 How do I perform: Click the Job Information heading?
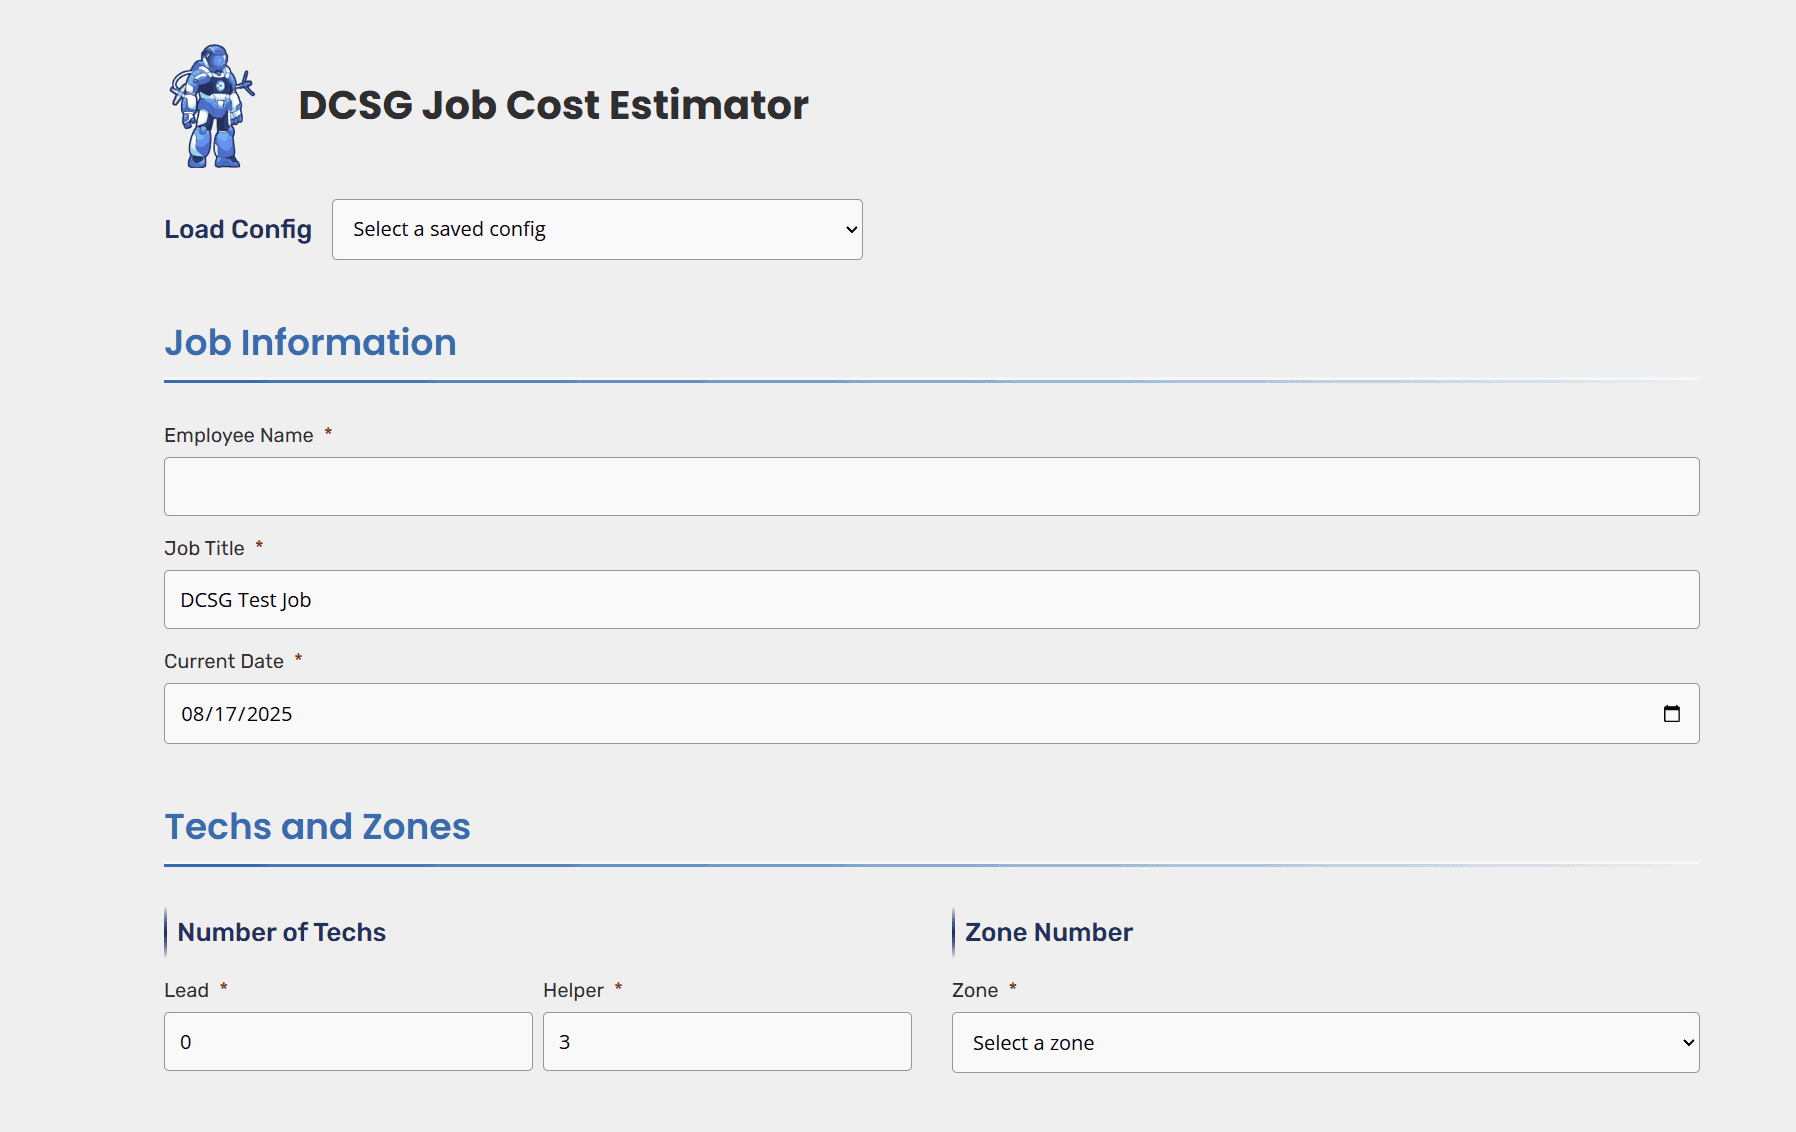pos(310,342)
